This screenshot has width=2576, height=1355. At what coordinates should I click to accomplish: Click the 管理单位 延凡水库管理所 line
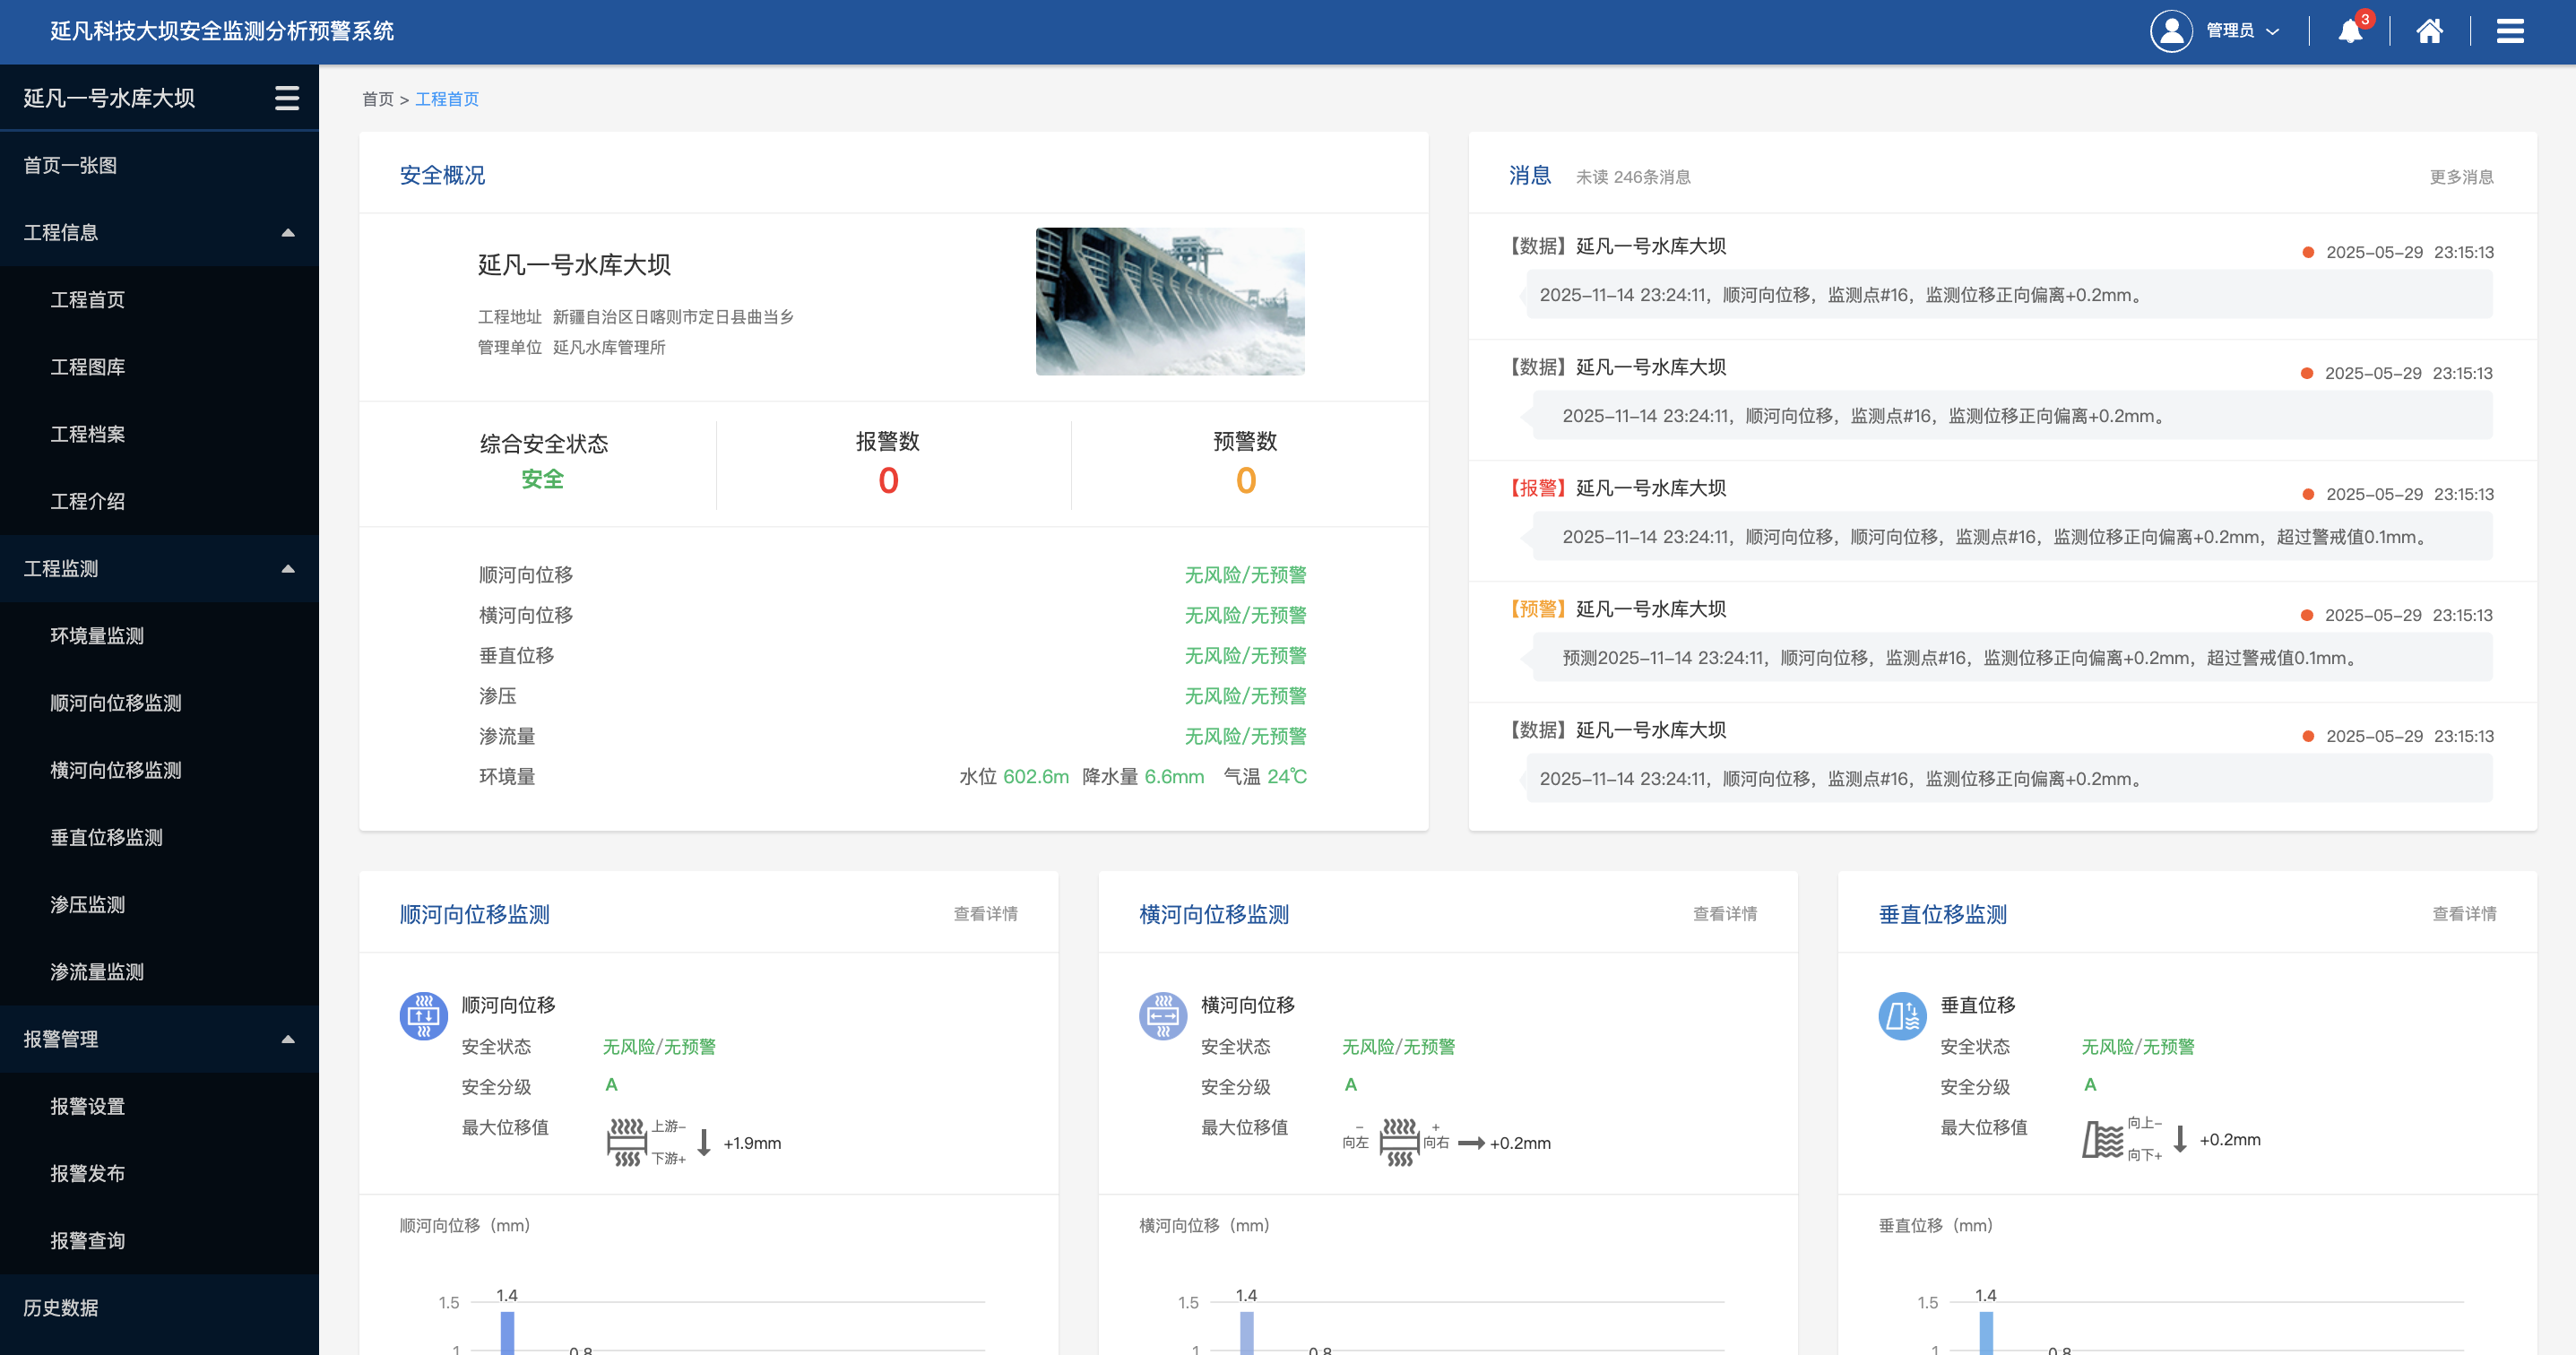click(571, 348)
